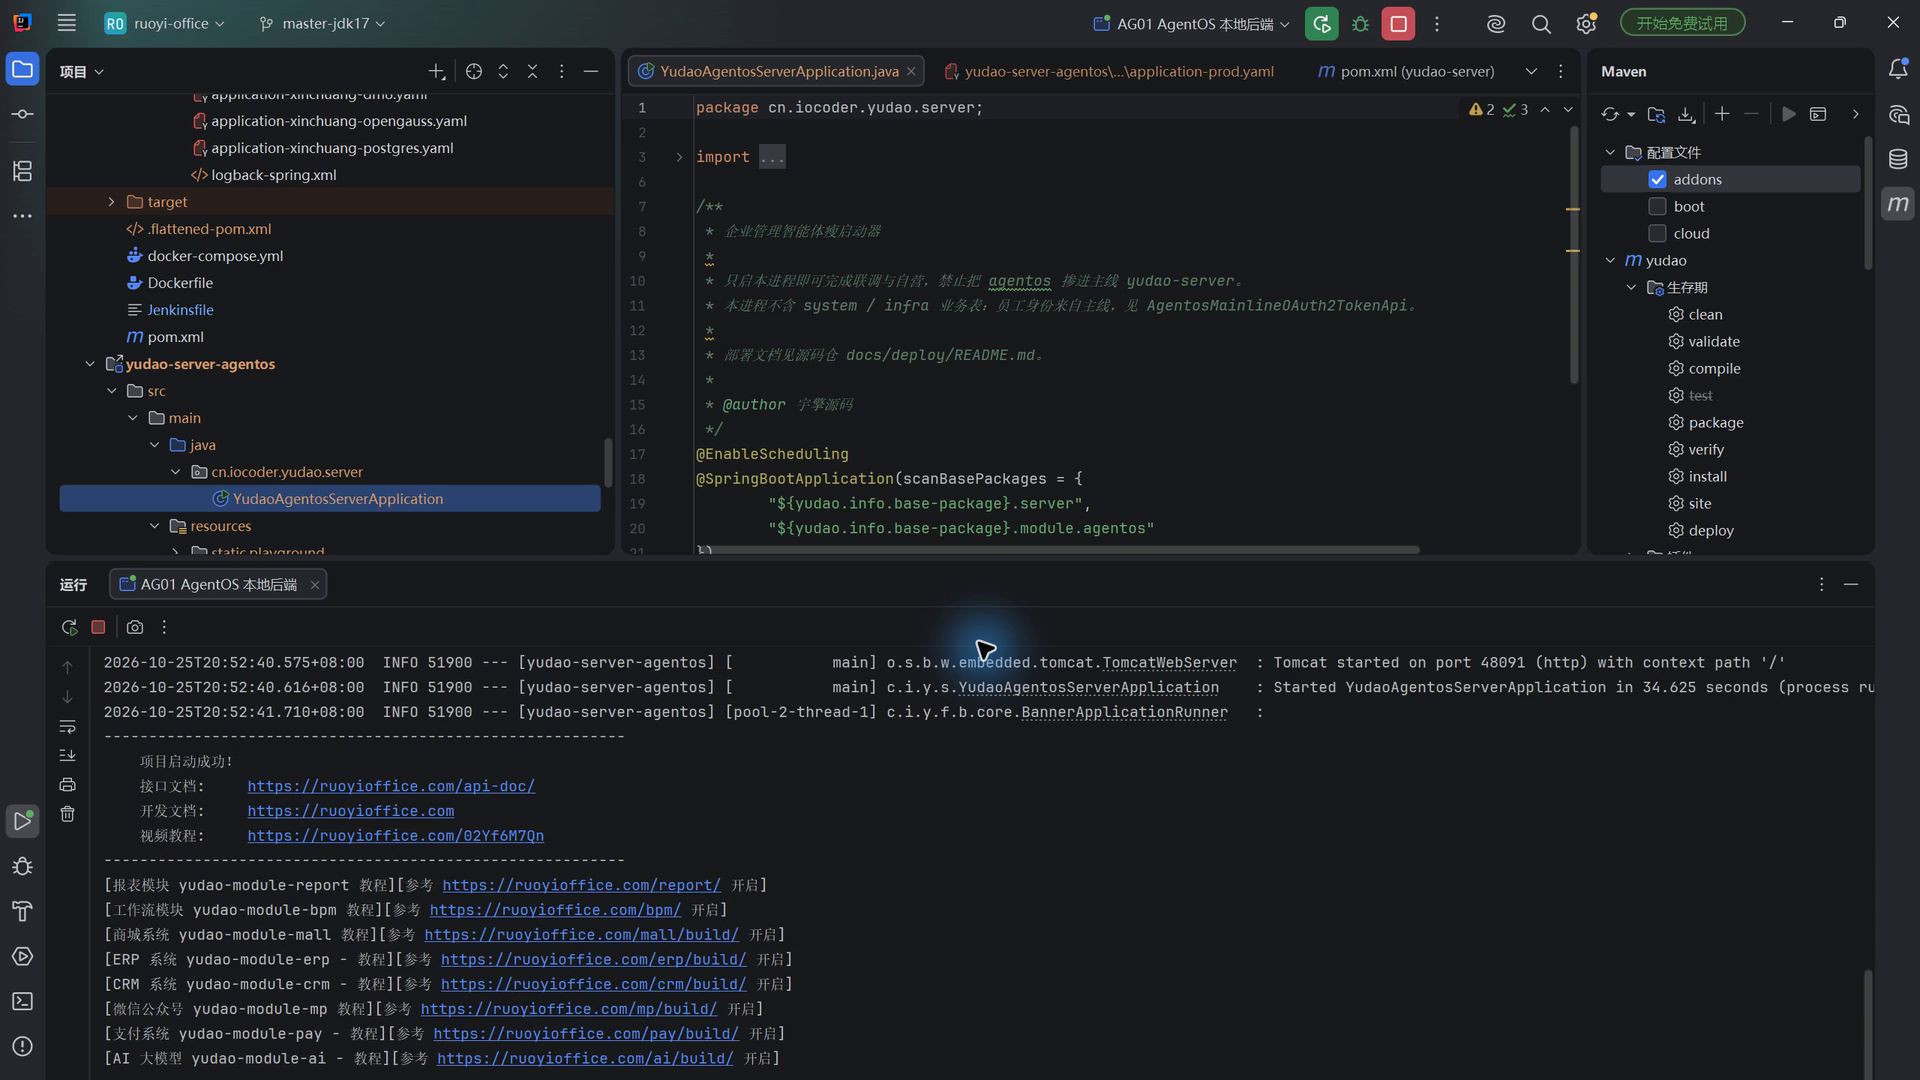The height and width of the screenshot is (1080, 1920).
Task: Open the ruoyioffice.com/report/ link
Action: click(x=581, y=885)
